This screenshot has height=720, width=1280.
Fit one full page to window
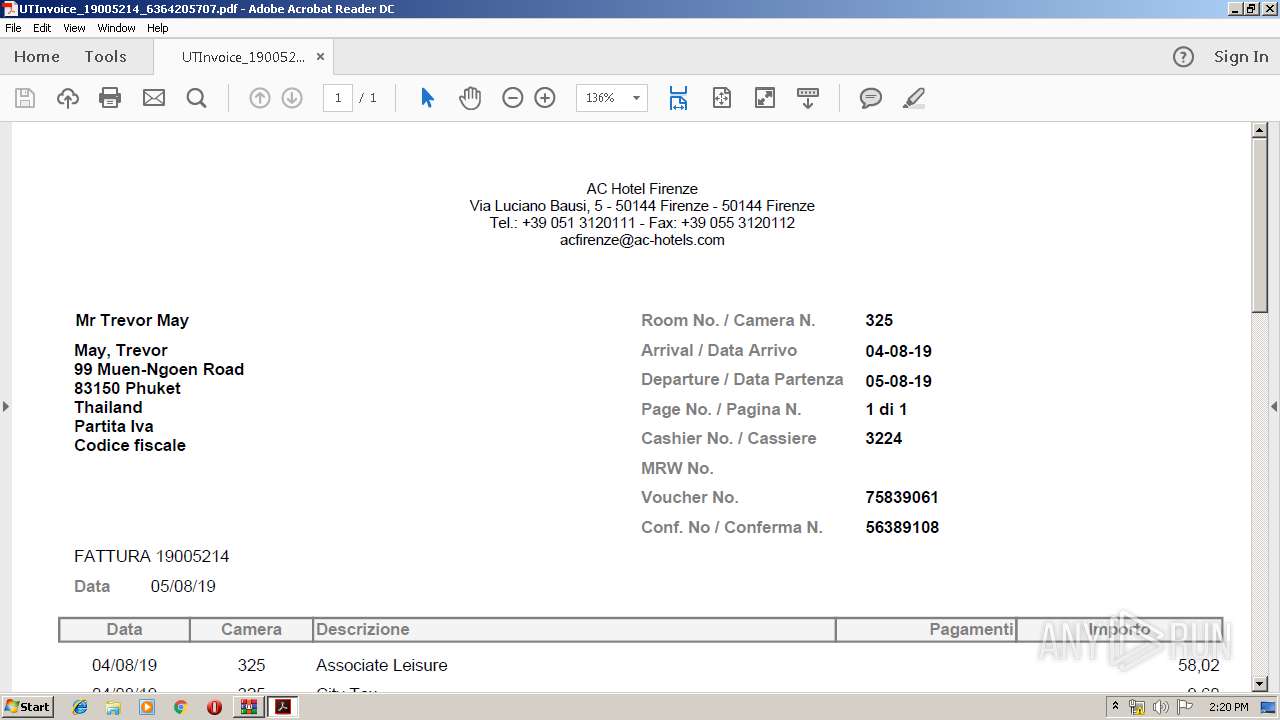coord(722,98)
